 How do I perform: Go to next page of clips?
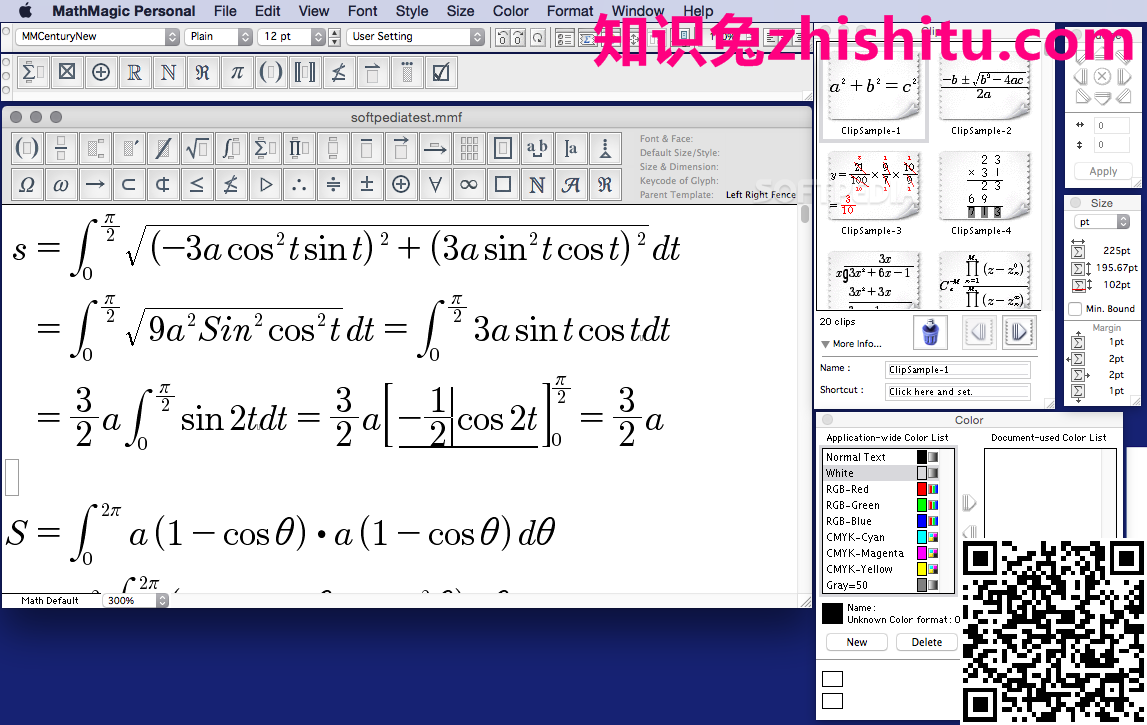click(1018, 333)
